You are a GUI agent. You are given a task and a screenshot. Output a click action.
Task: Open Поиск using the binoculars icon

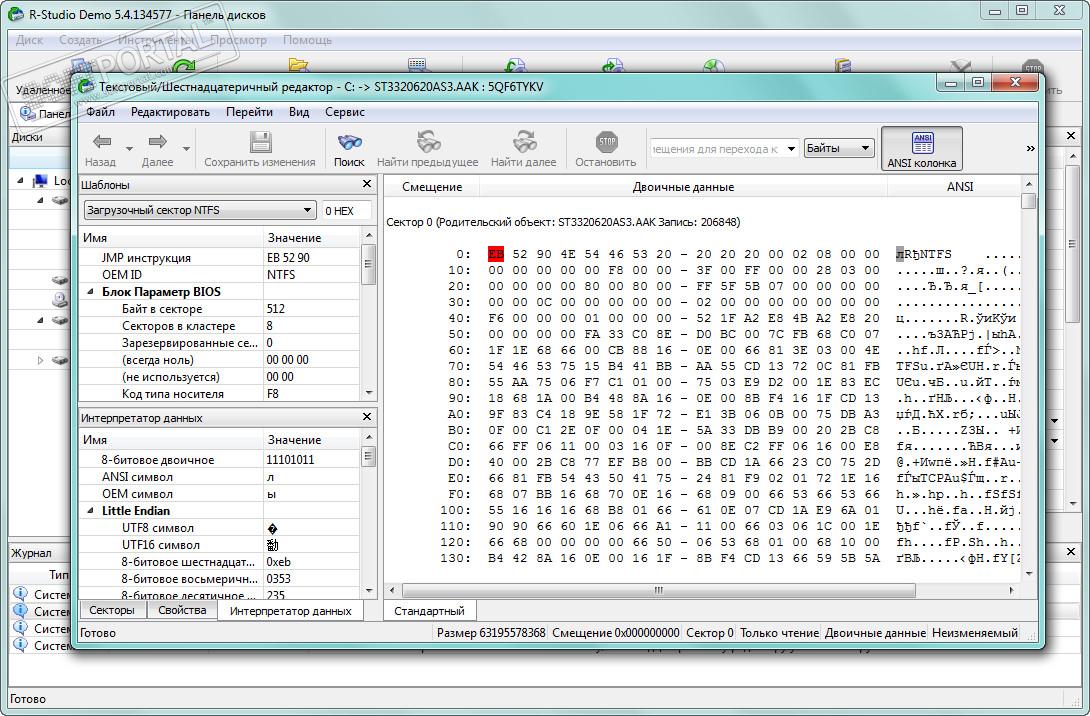349,142
